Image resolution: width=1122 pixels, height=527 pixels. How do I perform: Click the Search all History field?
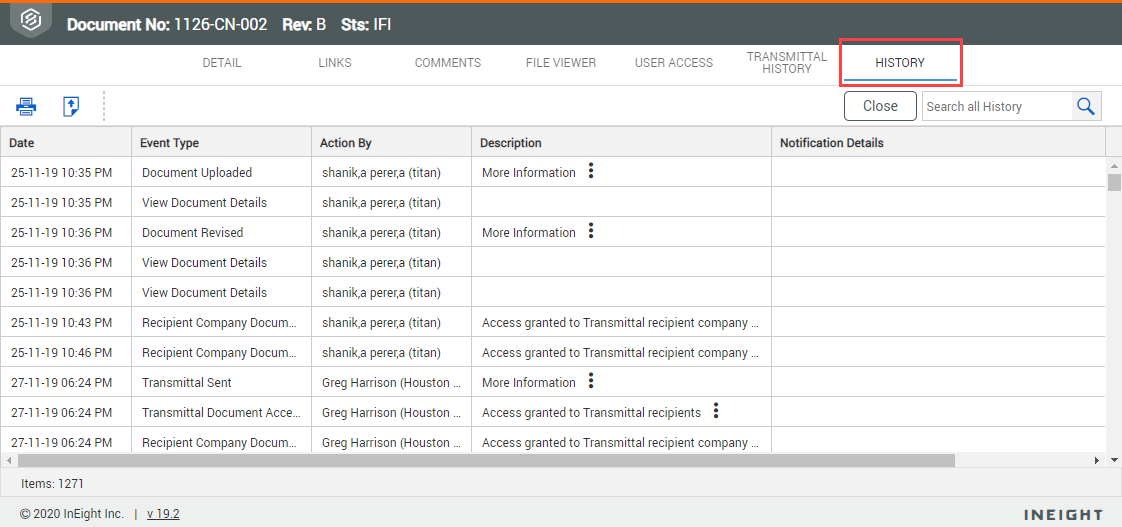coord(997,106)
